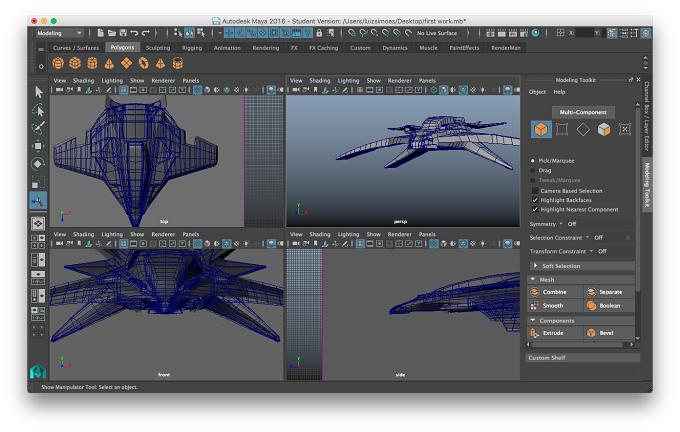680x432 pixels.
Task: Activate the Scale tool in toolbox
Action: [38, 182]
